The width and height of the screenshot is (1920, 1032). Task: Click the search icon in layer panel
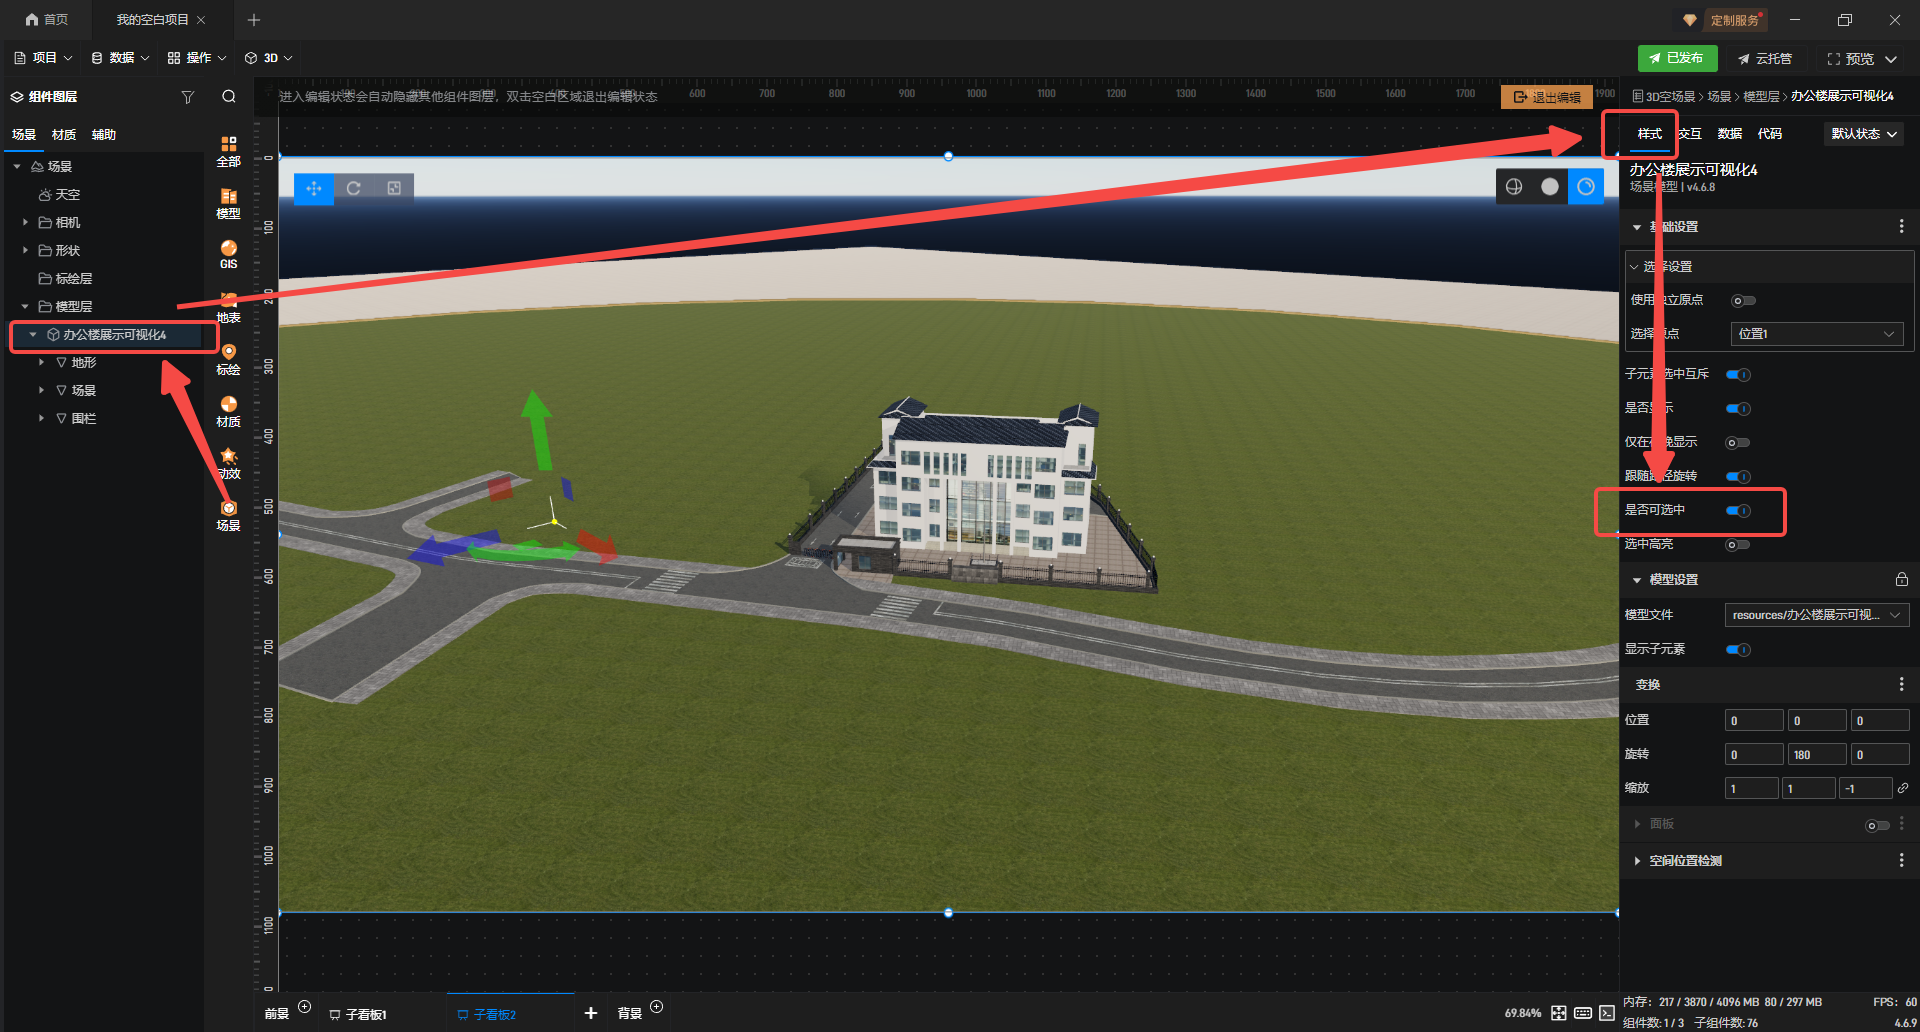[229, 97]
